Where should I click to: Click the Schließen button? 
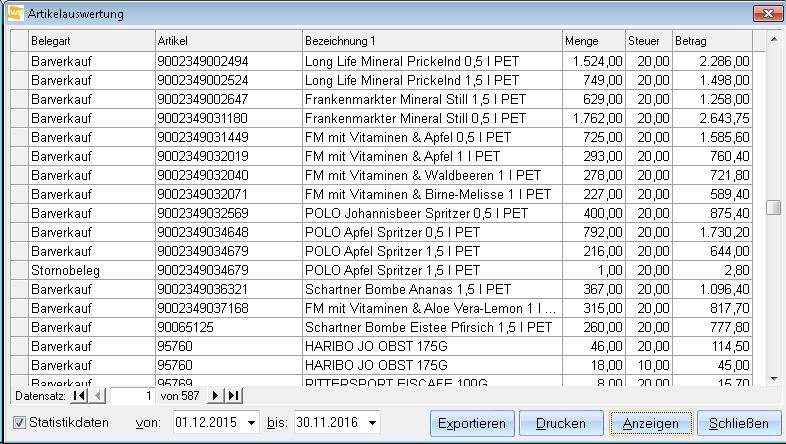coord(739,423)
